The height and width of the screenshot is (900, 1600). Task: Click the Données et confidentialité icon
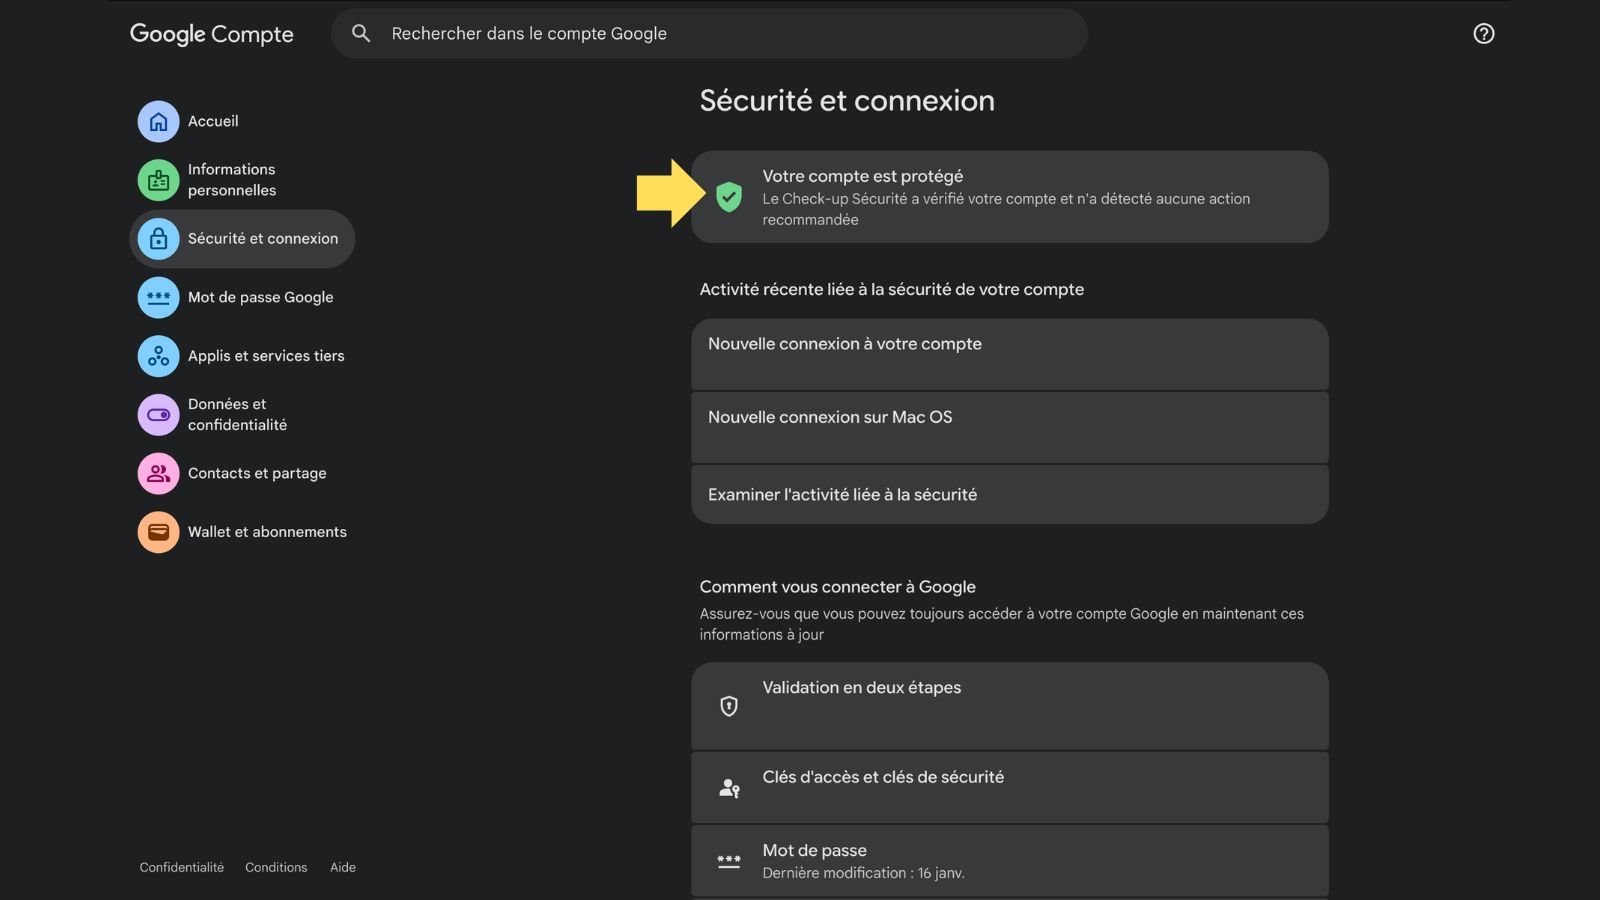(158, 414)
